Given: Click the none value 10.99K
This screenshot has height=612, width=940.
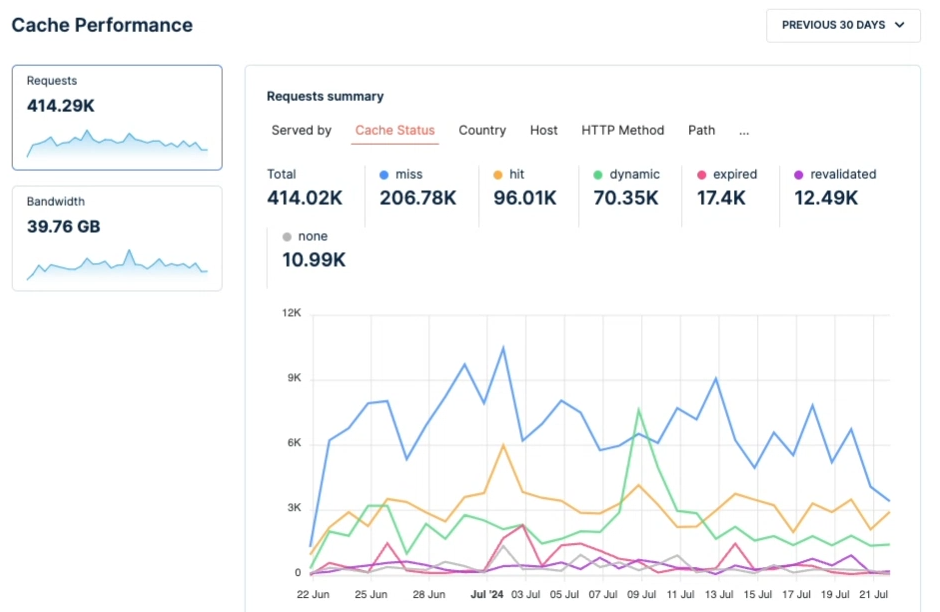Looking at the screenshot, I should click(x=314, y=260).
